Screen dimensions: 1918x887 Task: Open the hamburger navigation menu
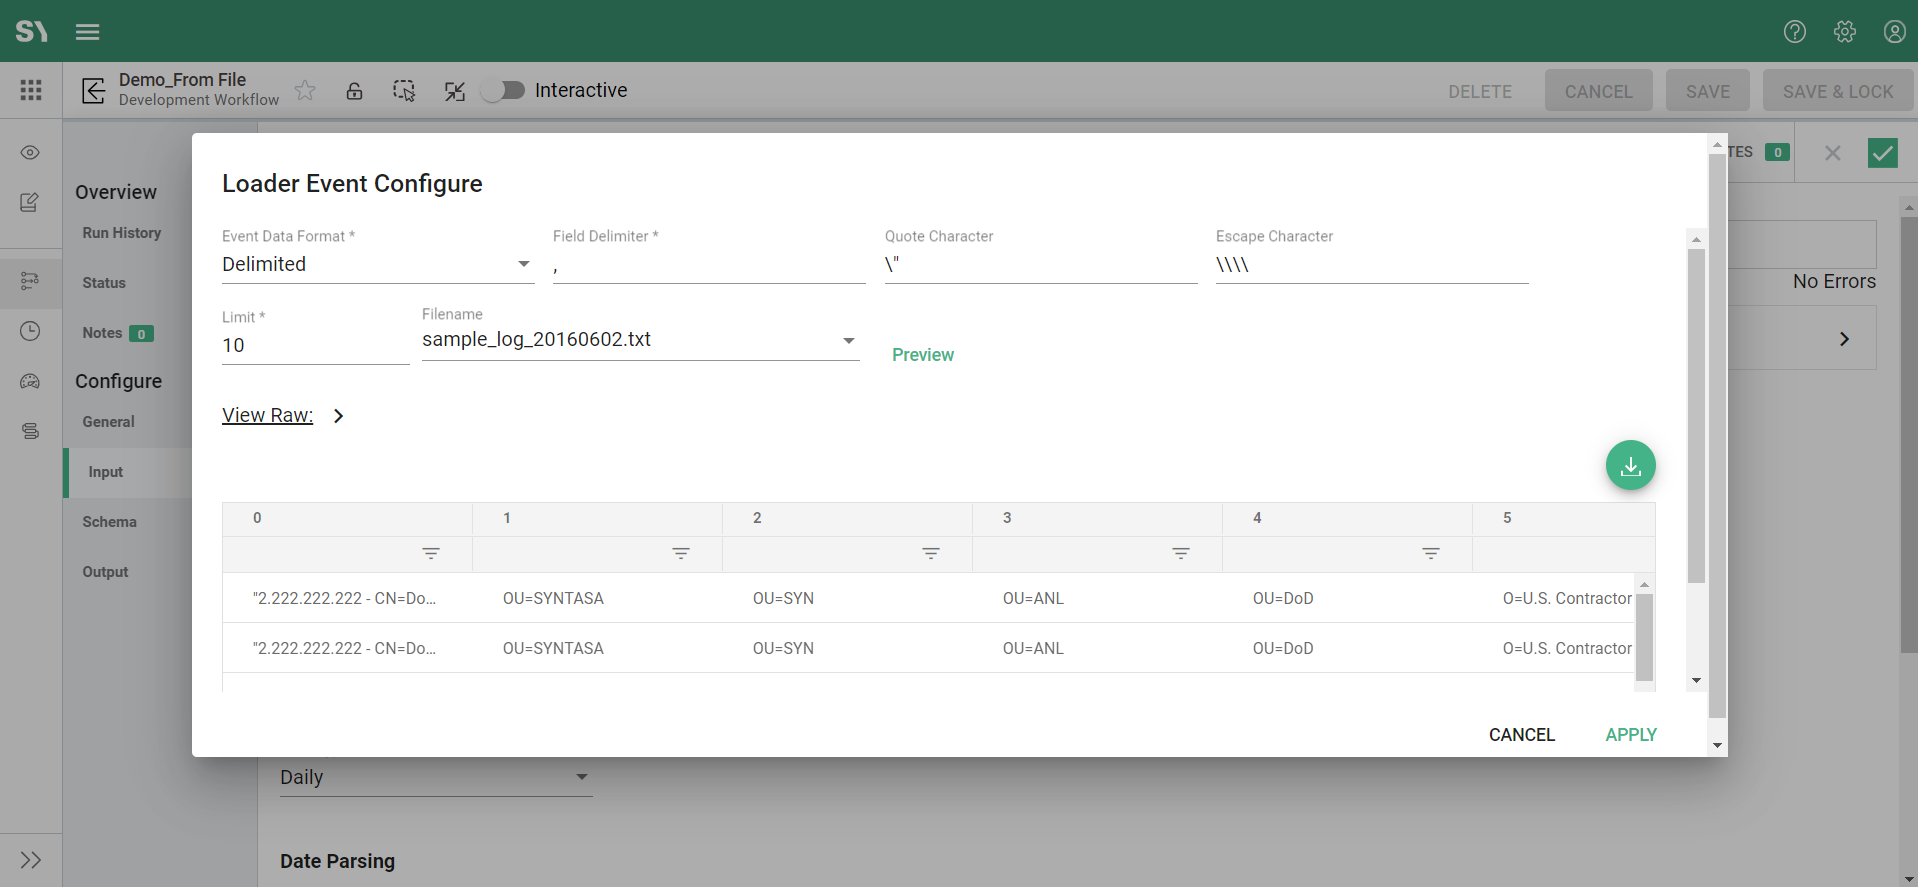88,32
